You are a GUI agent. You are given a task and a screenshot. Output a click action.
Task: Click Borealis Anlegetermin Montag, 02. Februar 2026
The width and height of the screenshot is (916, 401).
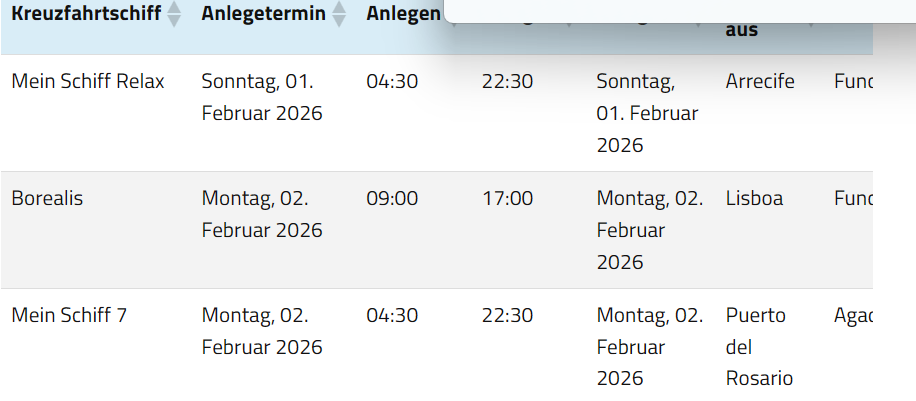262,214
